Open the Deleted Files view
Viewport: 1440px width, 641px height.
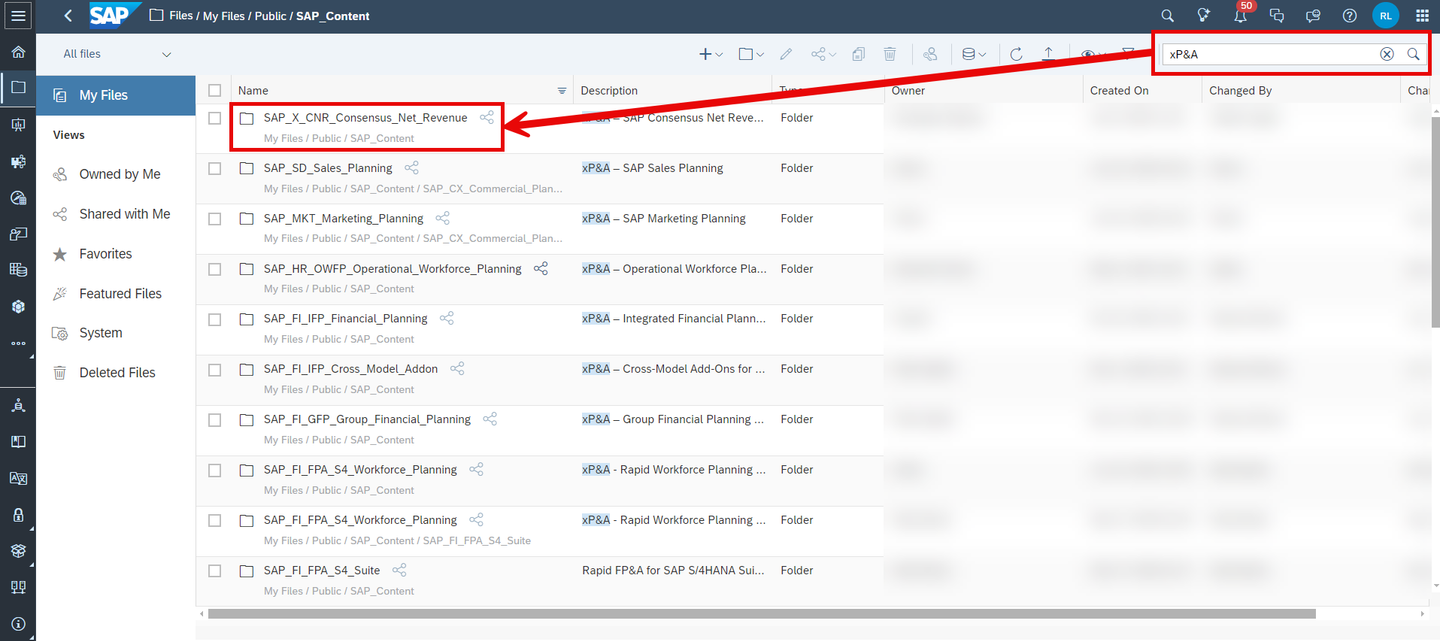(116, 372)
